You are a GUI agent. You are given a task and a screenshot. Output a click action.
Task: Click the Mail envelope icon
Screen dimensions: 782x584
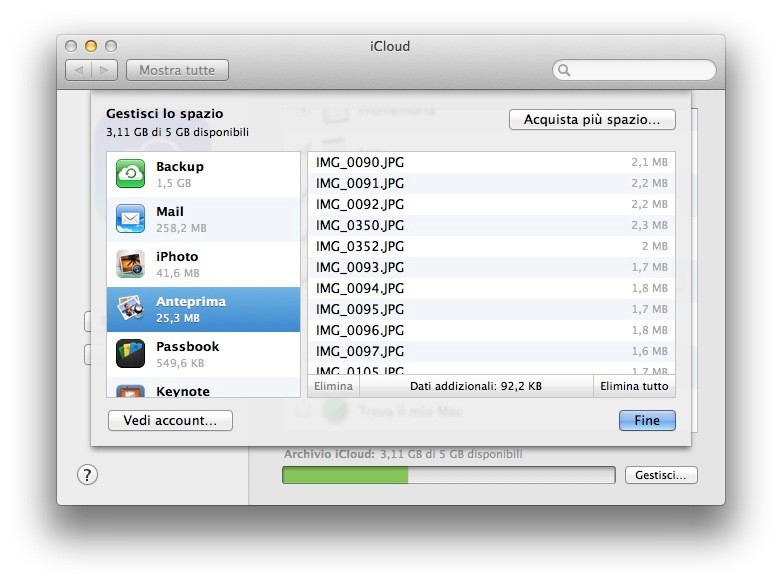click(131, 219)
